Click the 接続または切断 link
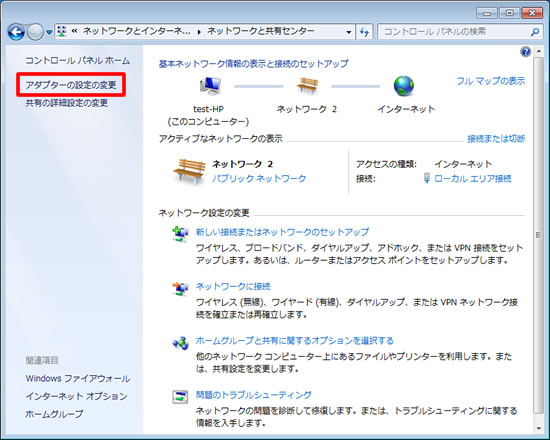The width and height of the screenshot is (550, 440). [496, 139]
